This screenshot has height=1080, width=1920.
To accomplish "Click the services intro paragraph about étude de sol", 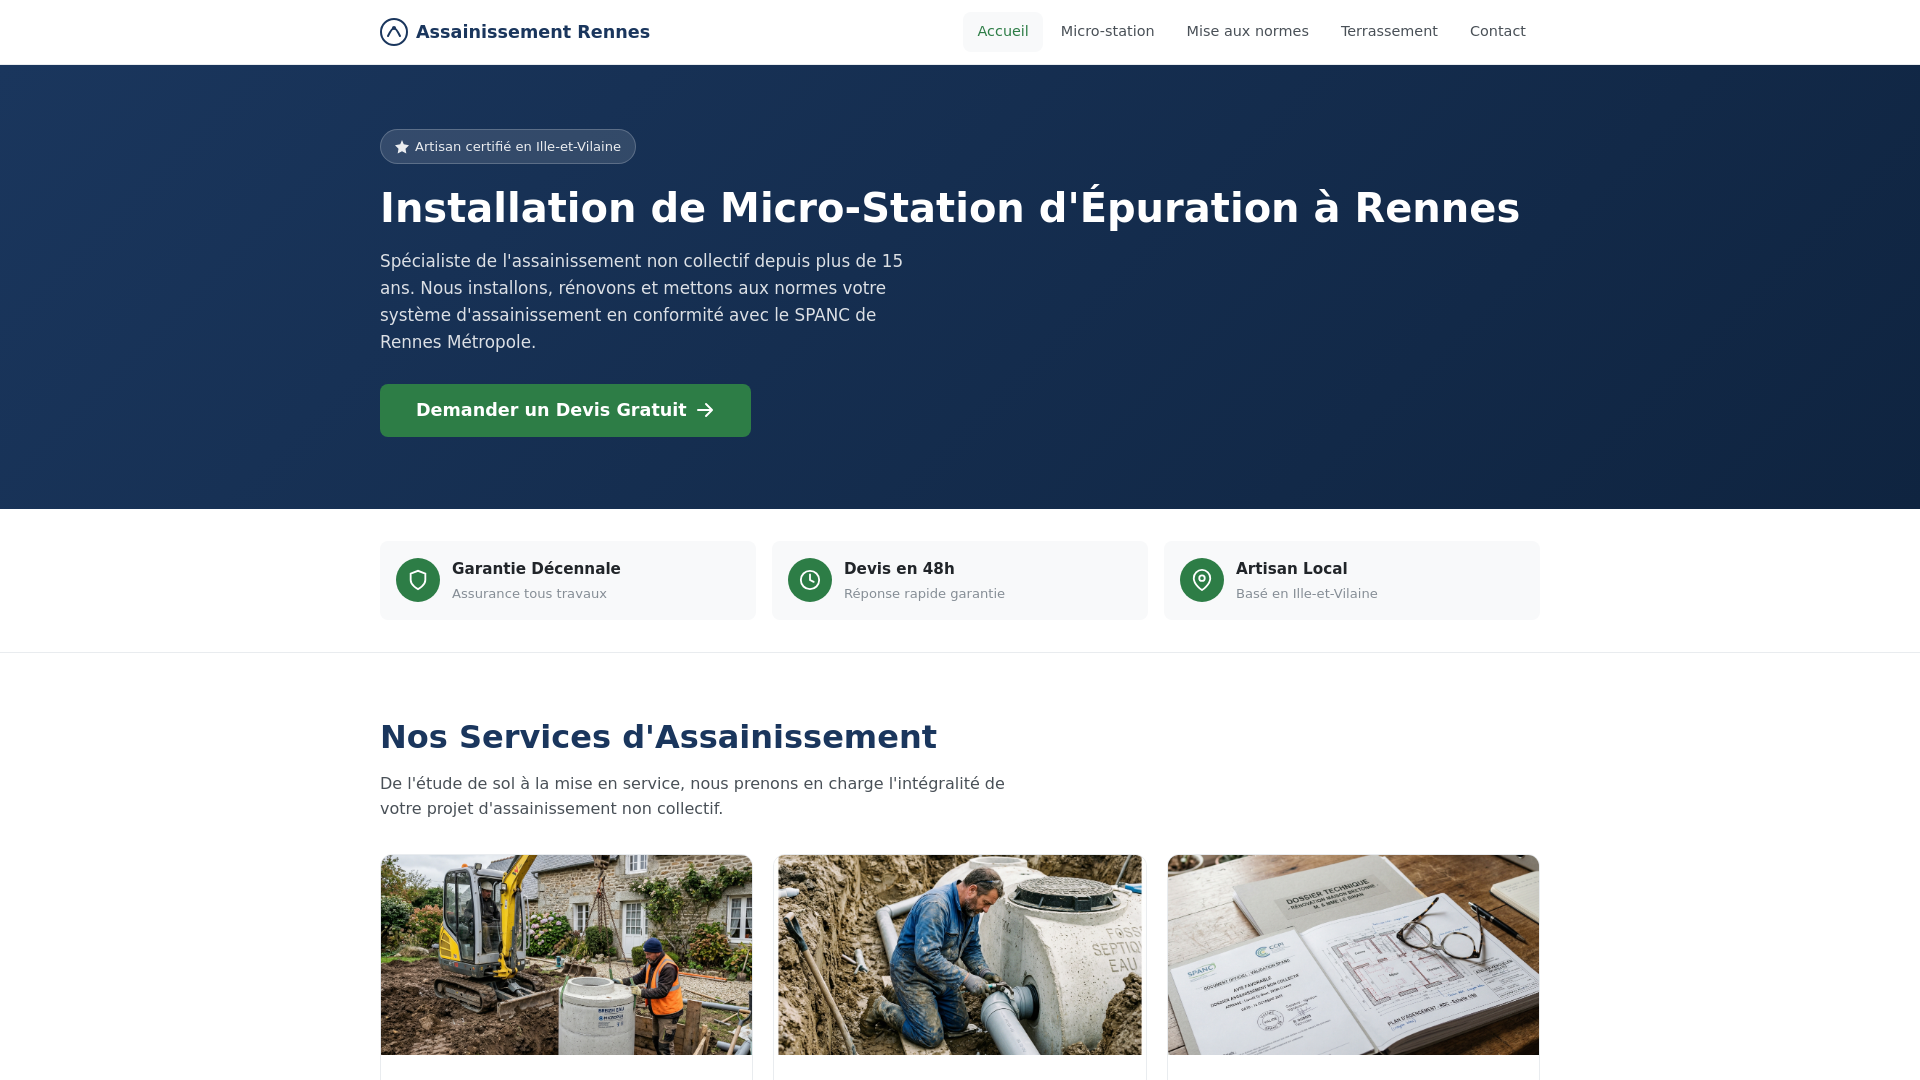I will pos(692,796).
